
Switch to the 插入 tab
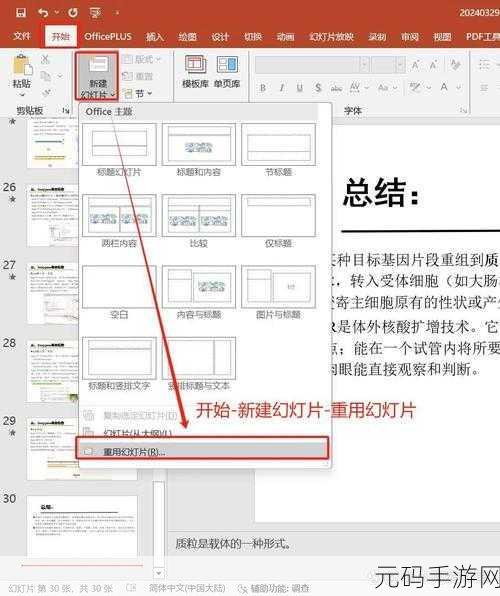[155, 37]
